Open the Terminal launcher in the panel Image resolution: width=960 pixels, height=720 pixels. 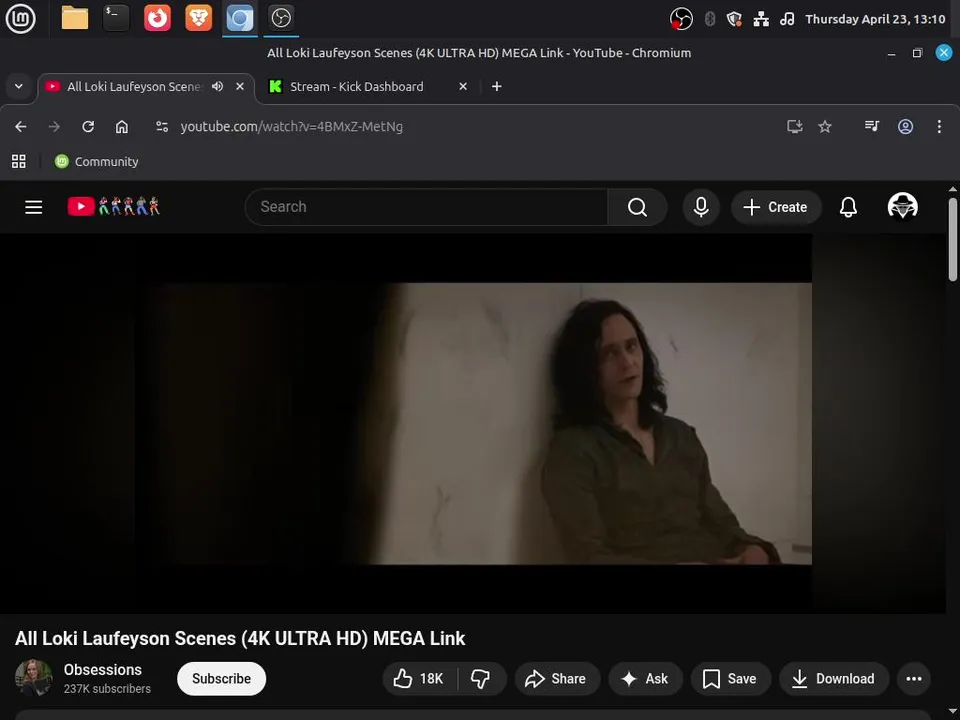point(116,18)
